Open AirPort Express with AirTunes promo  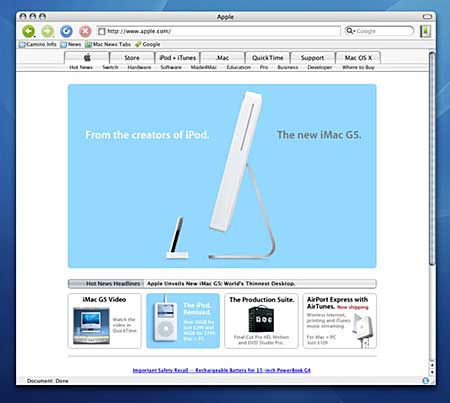(340, 321)
